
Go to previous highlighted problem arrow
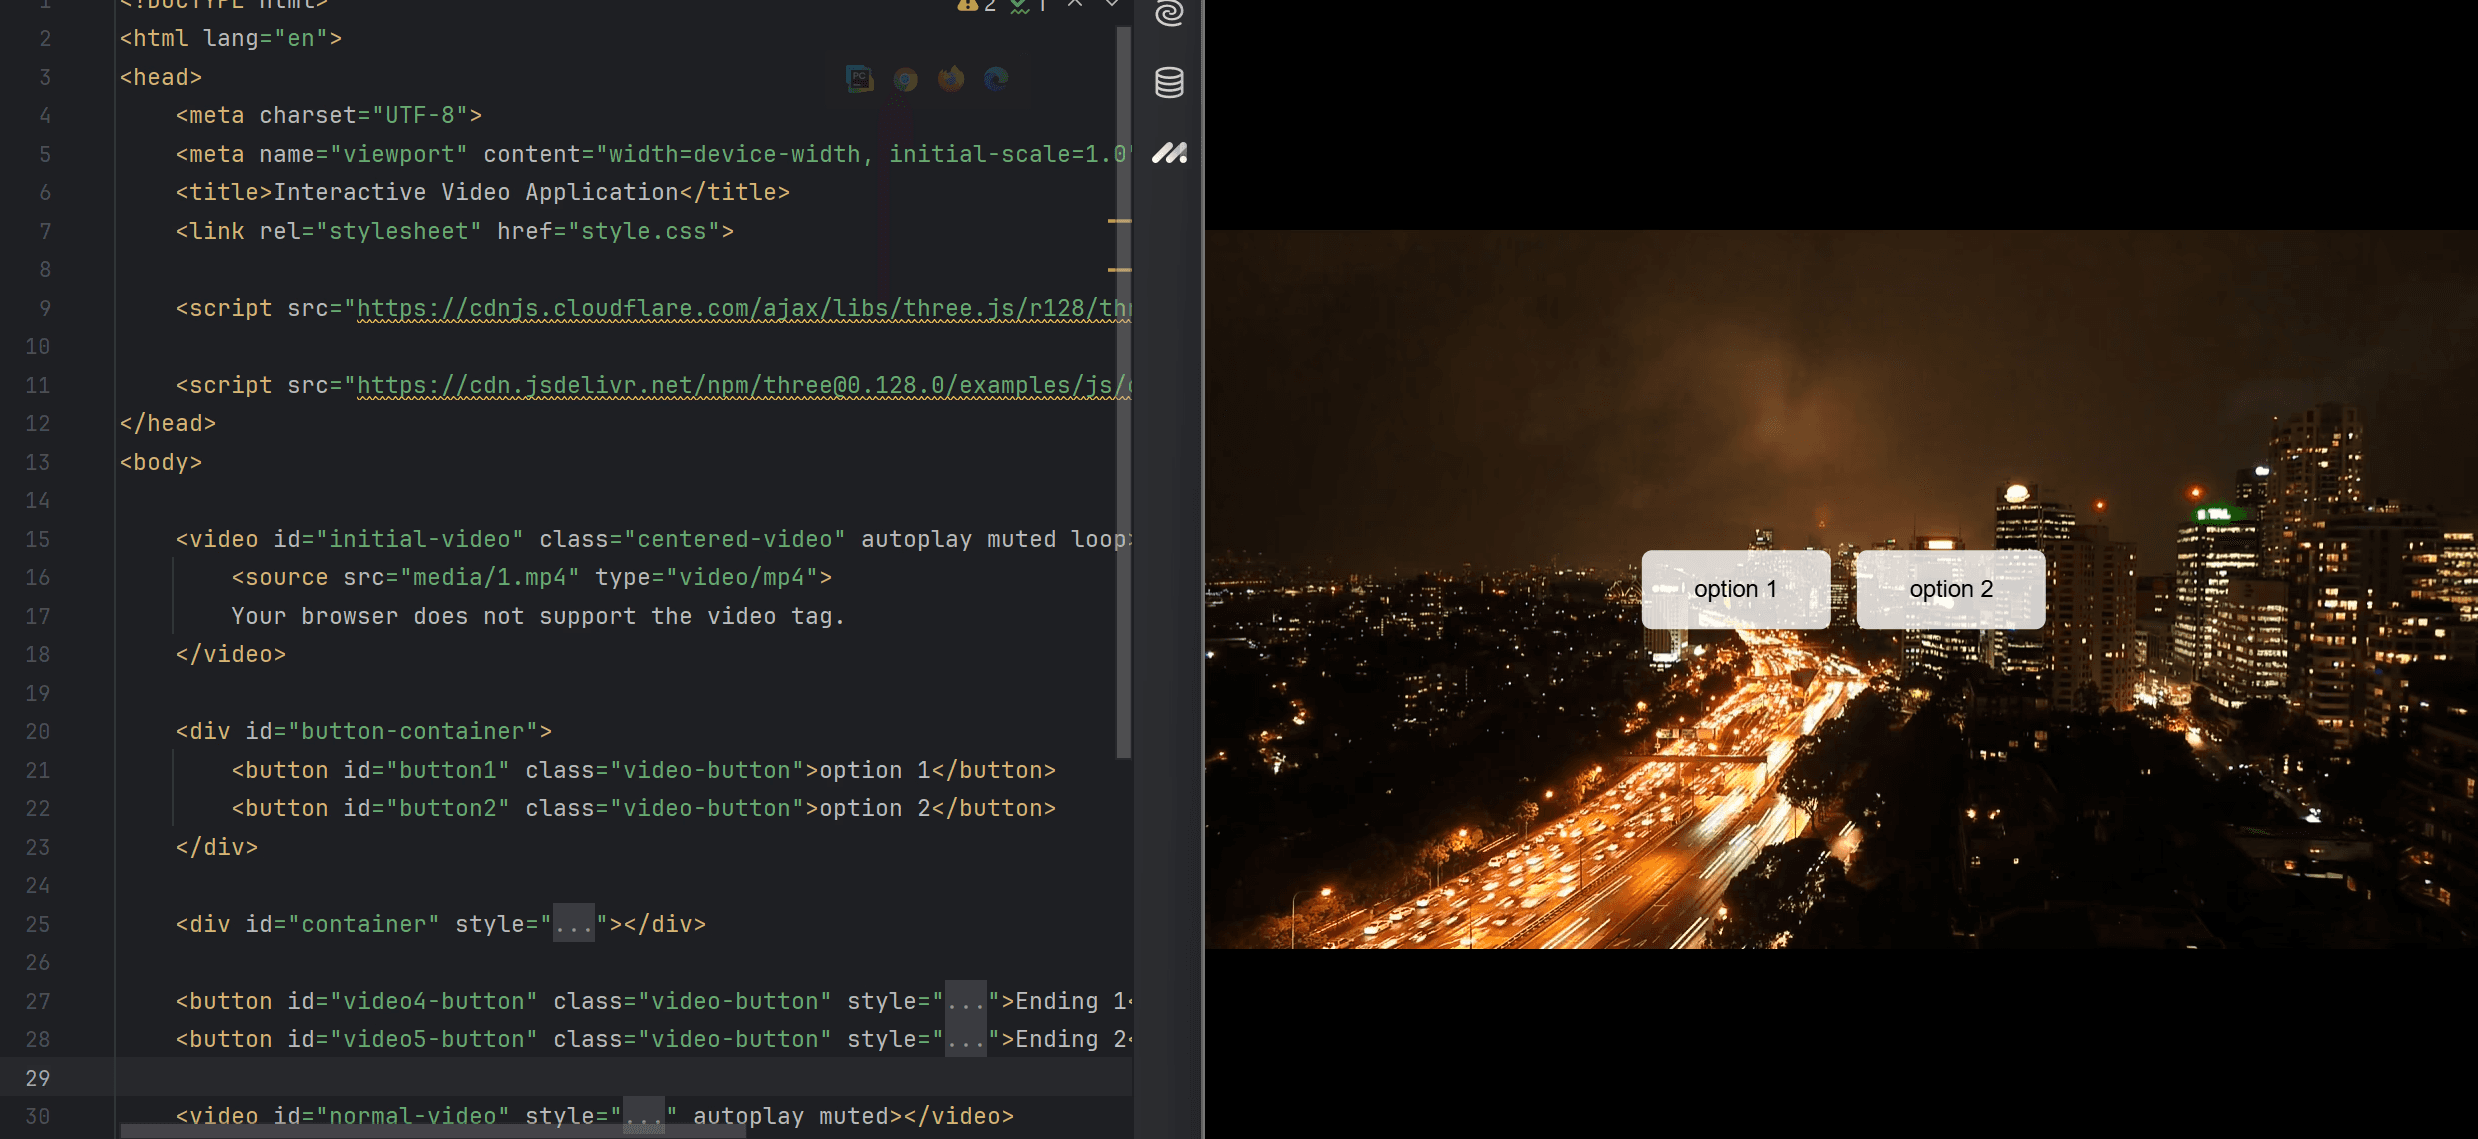(x=1075, y=4)
